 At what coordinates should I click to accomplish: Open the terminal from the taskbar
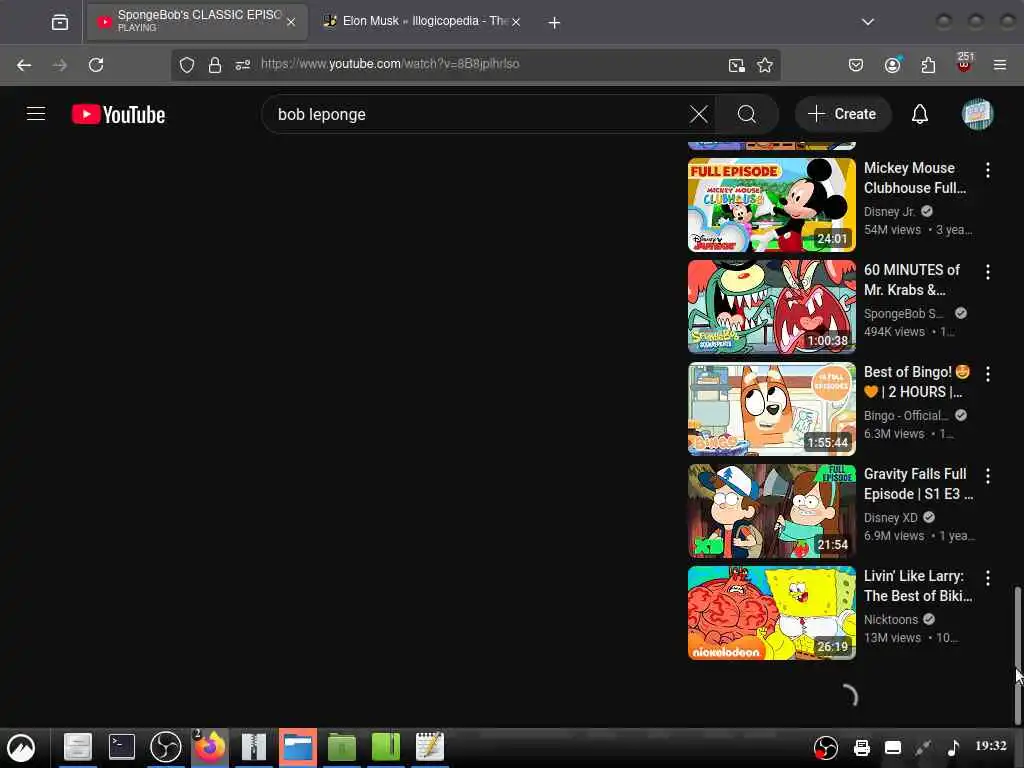pyautogui.click(x=121, y=747)
